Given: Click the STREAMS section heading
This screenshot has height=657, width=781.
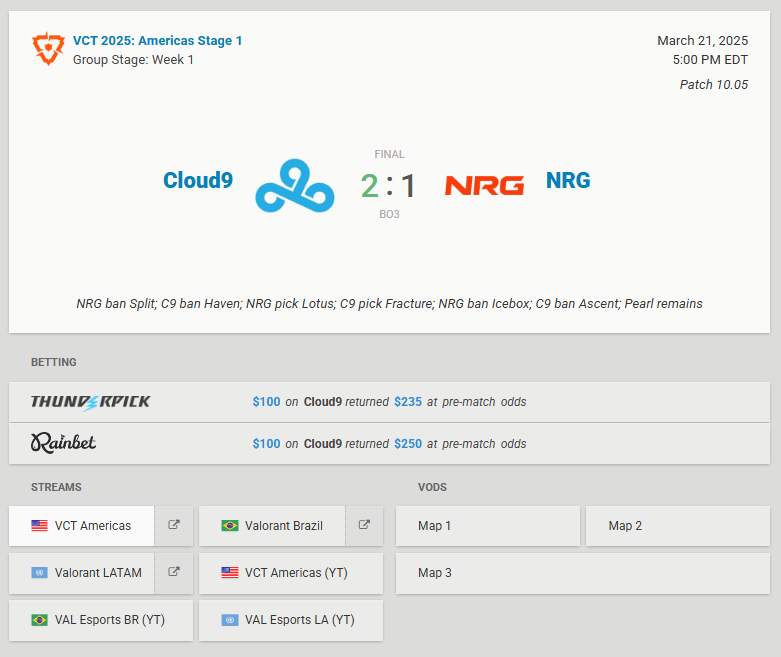Looking at the screenshot, I should (x=56, y=487).
